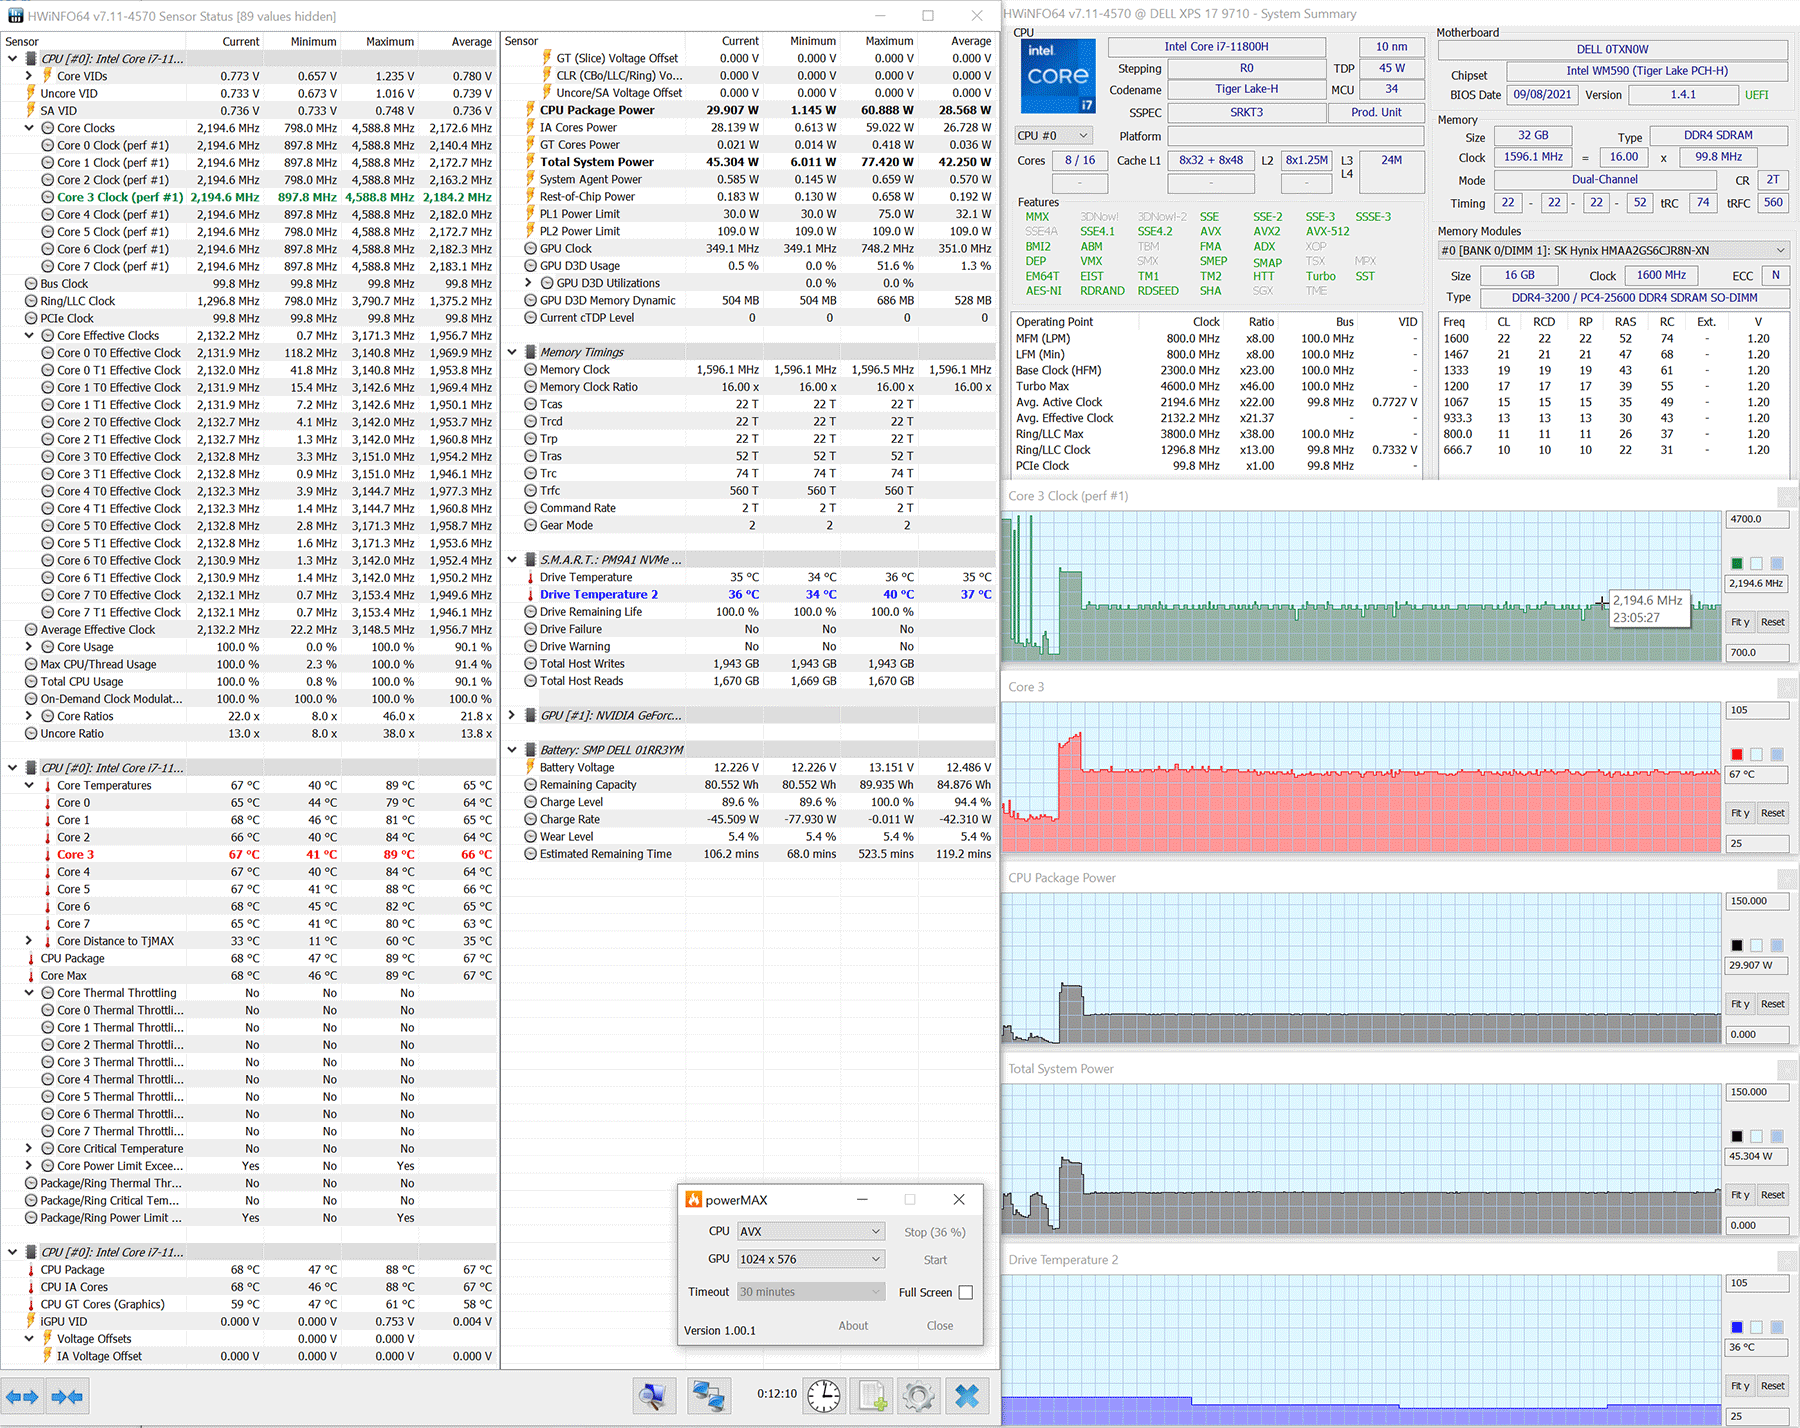The image size is (1800, 1428).
Task: Open the networked computers remote icon
Action: click(708, 1396)
